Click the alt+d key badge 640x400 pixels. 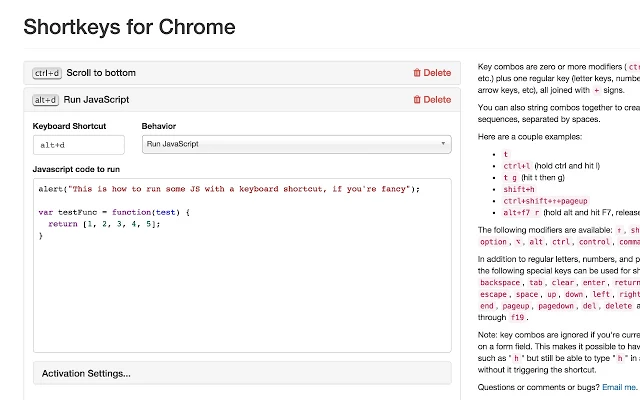click(x=45, y=100)
